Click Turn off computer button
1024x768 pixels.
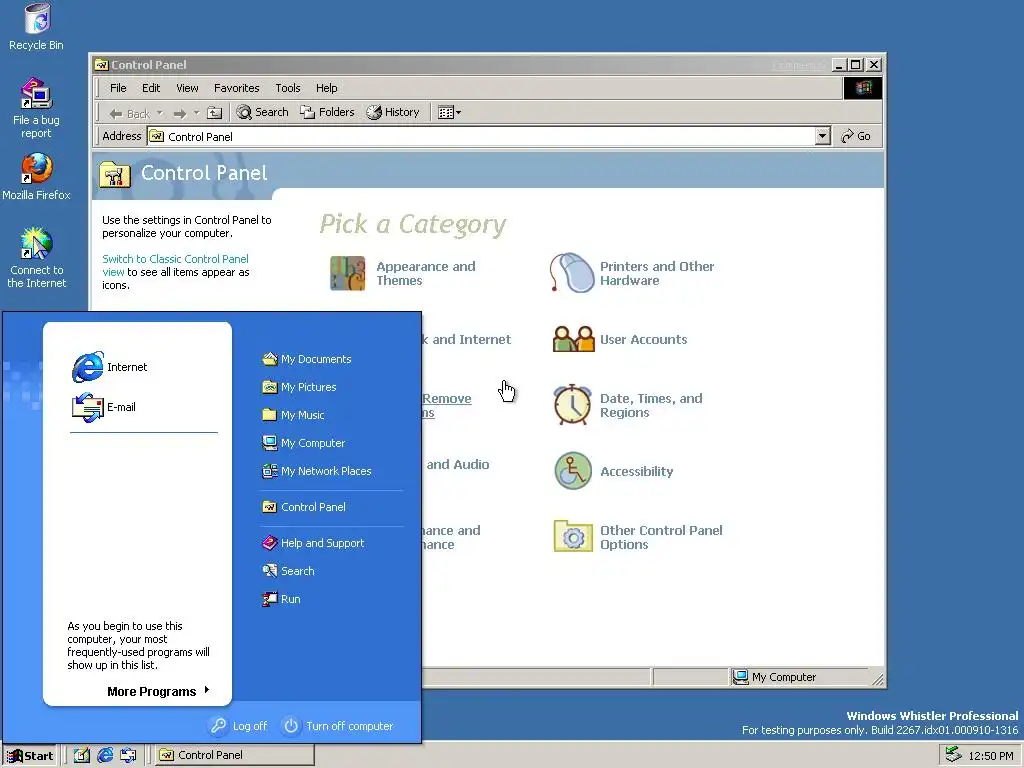[338, 726]
